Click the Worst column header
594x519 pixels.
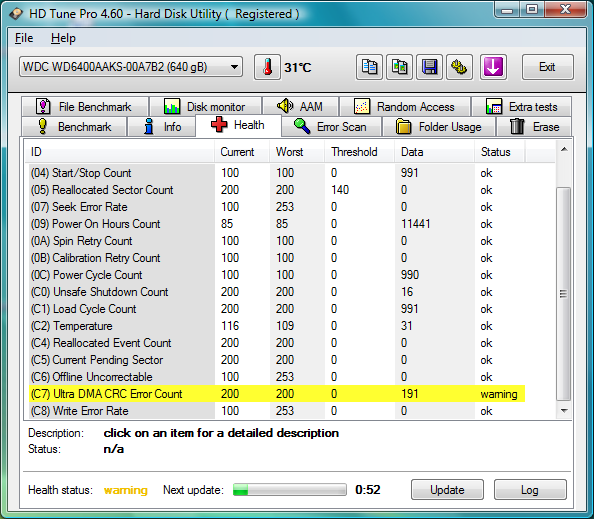tap(297, 152)
